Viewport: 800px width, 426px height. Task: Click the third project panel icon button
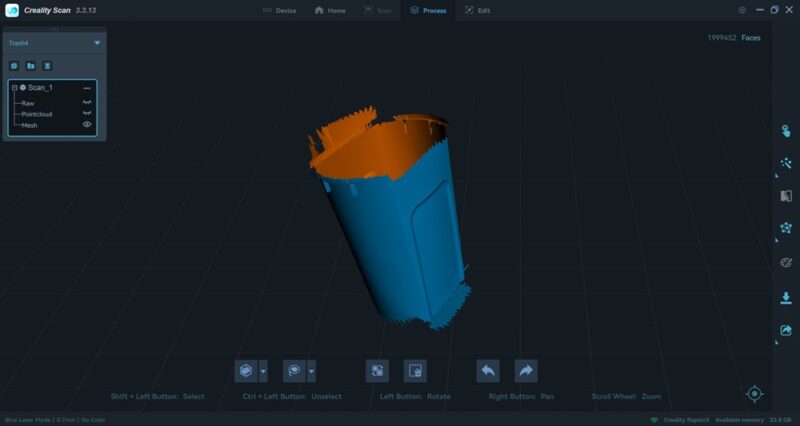[x=47, y=66]
